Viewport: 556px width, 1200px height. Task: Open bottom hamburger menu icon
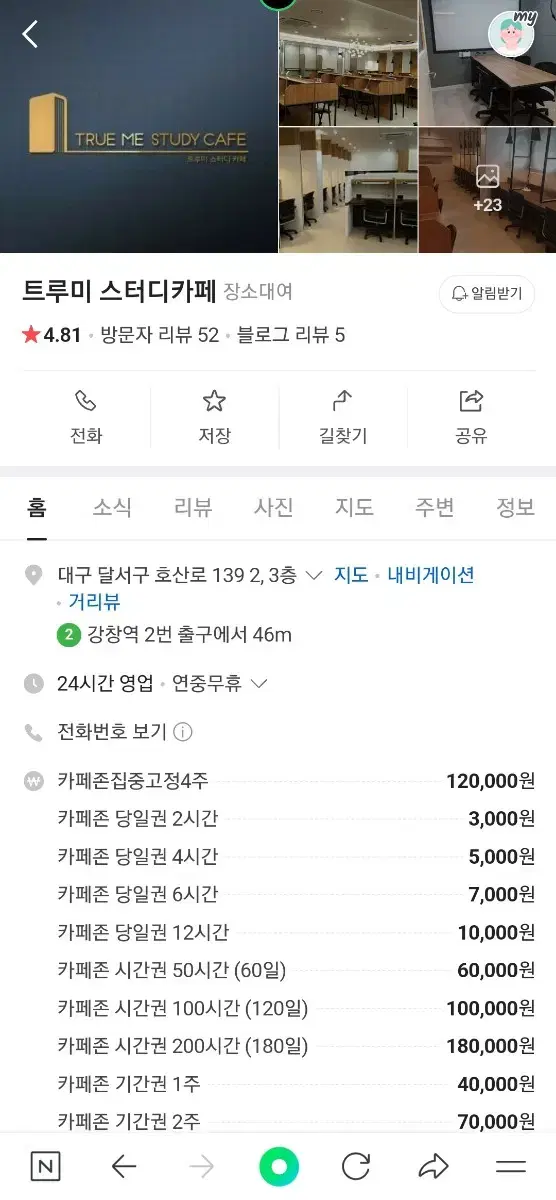point(511,1166)
